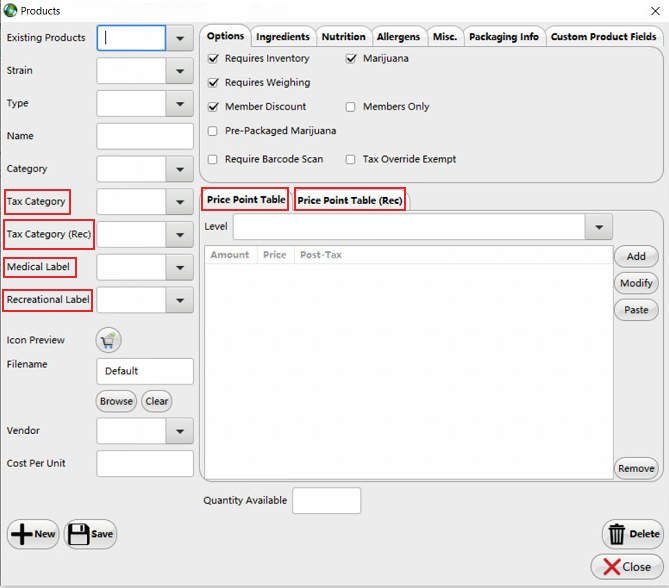Toggle the Member Discount checkbox
This screenshot has width=669, height=588.
(213, 107)
